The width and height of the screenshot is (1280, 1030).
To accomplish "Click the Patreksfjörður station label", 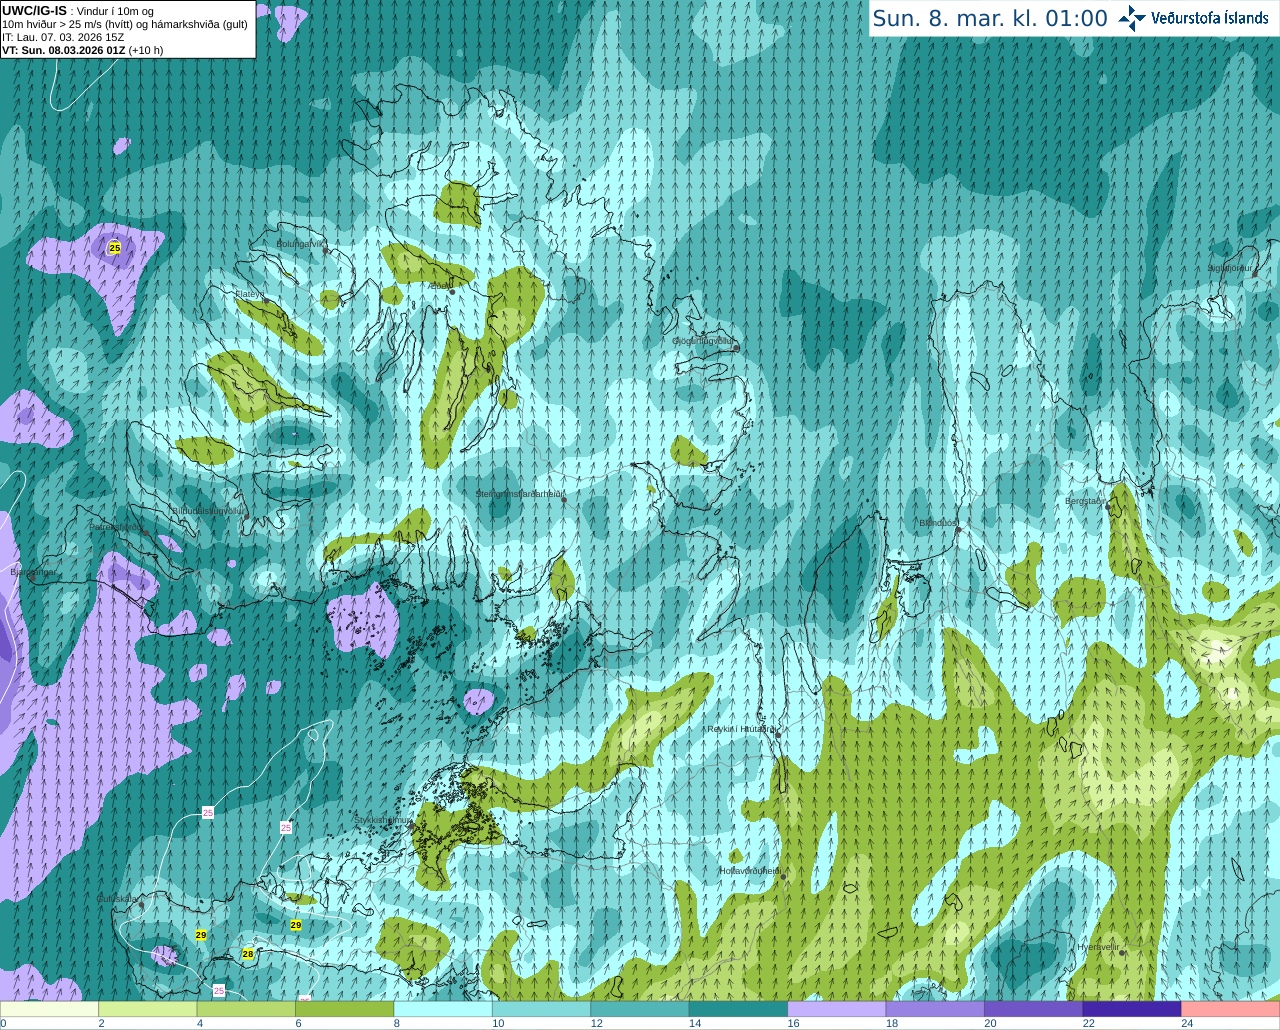I will coord(116,526).
